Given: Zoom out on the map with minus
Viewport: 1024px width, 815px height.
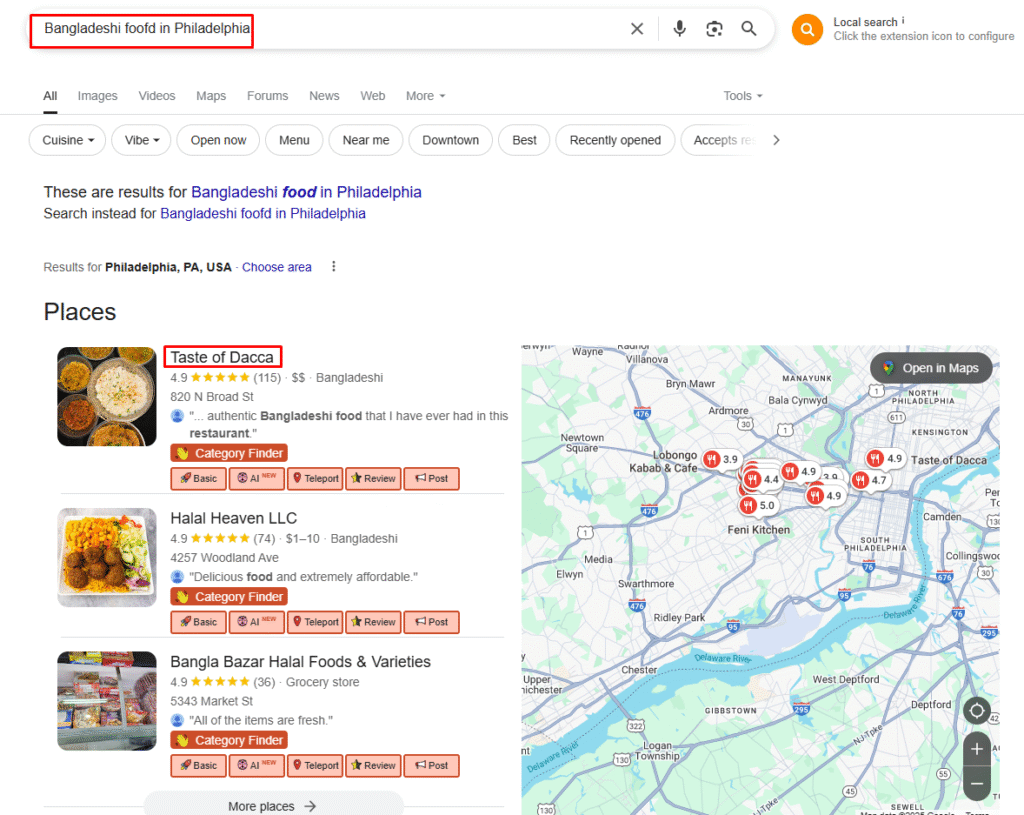Looking at the screenshot, I should point(976,783).
